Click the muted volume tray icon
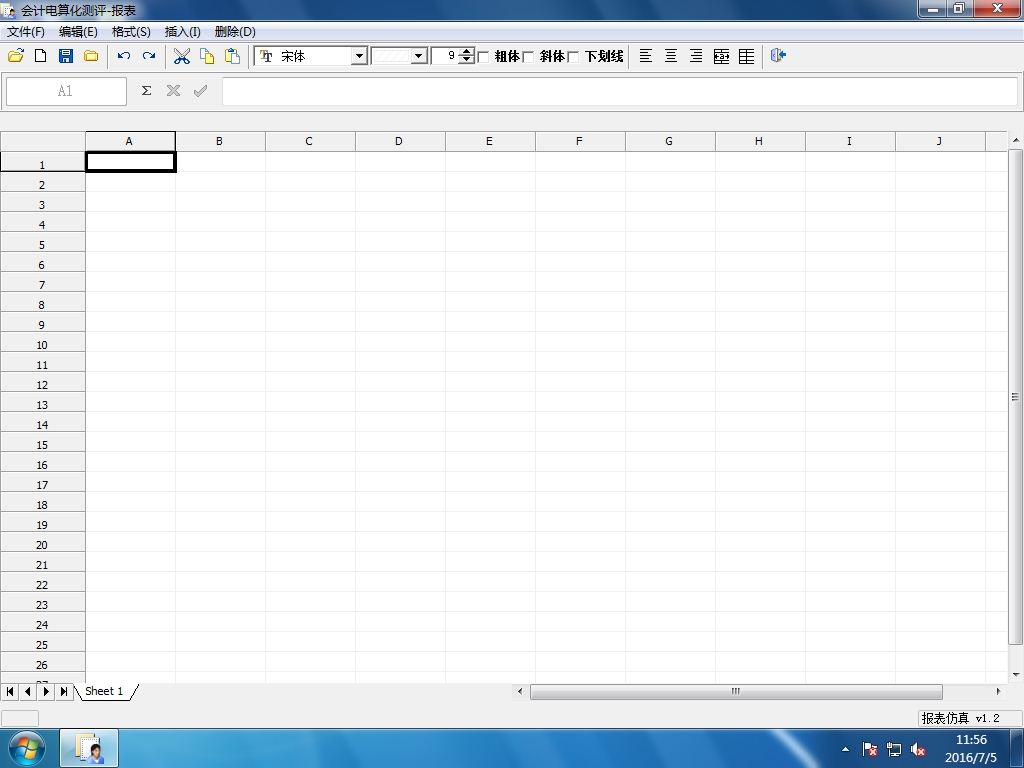 918,750
